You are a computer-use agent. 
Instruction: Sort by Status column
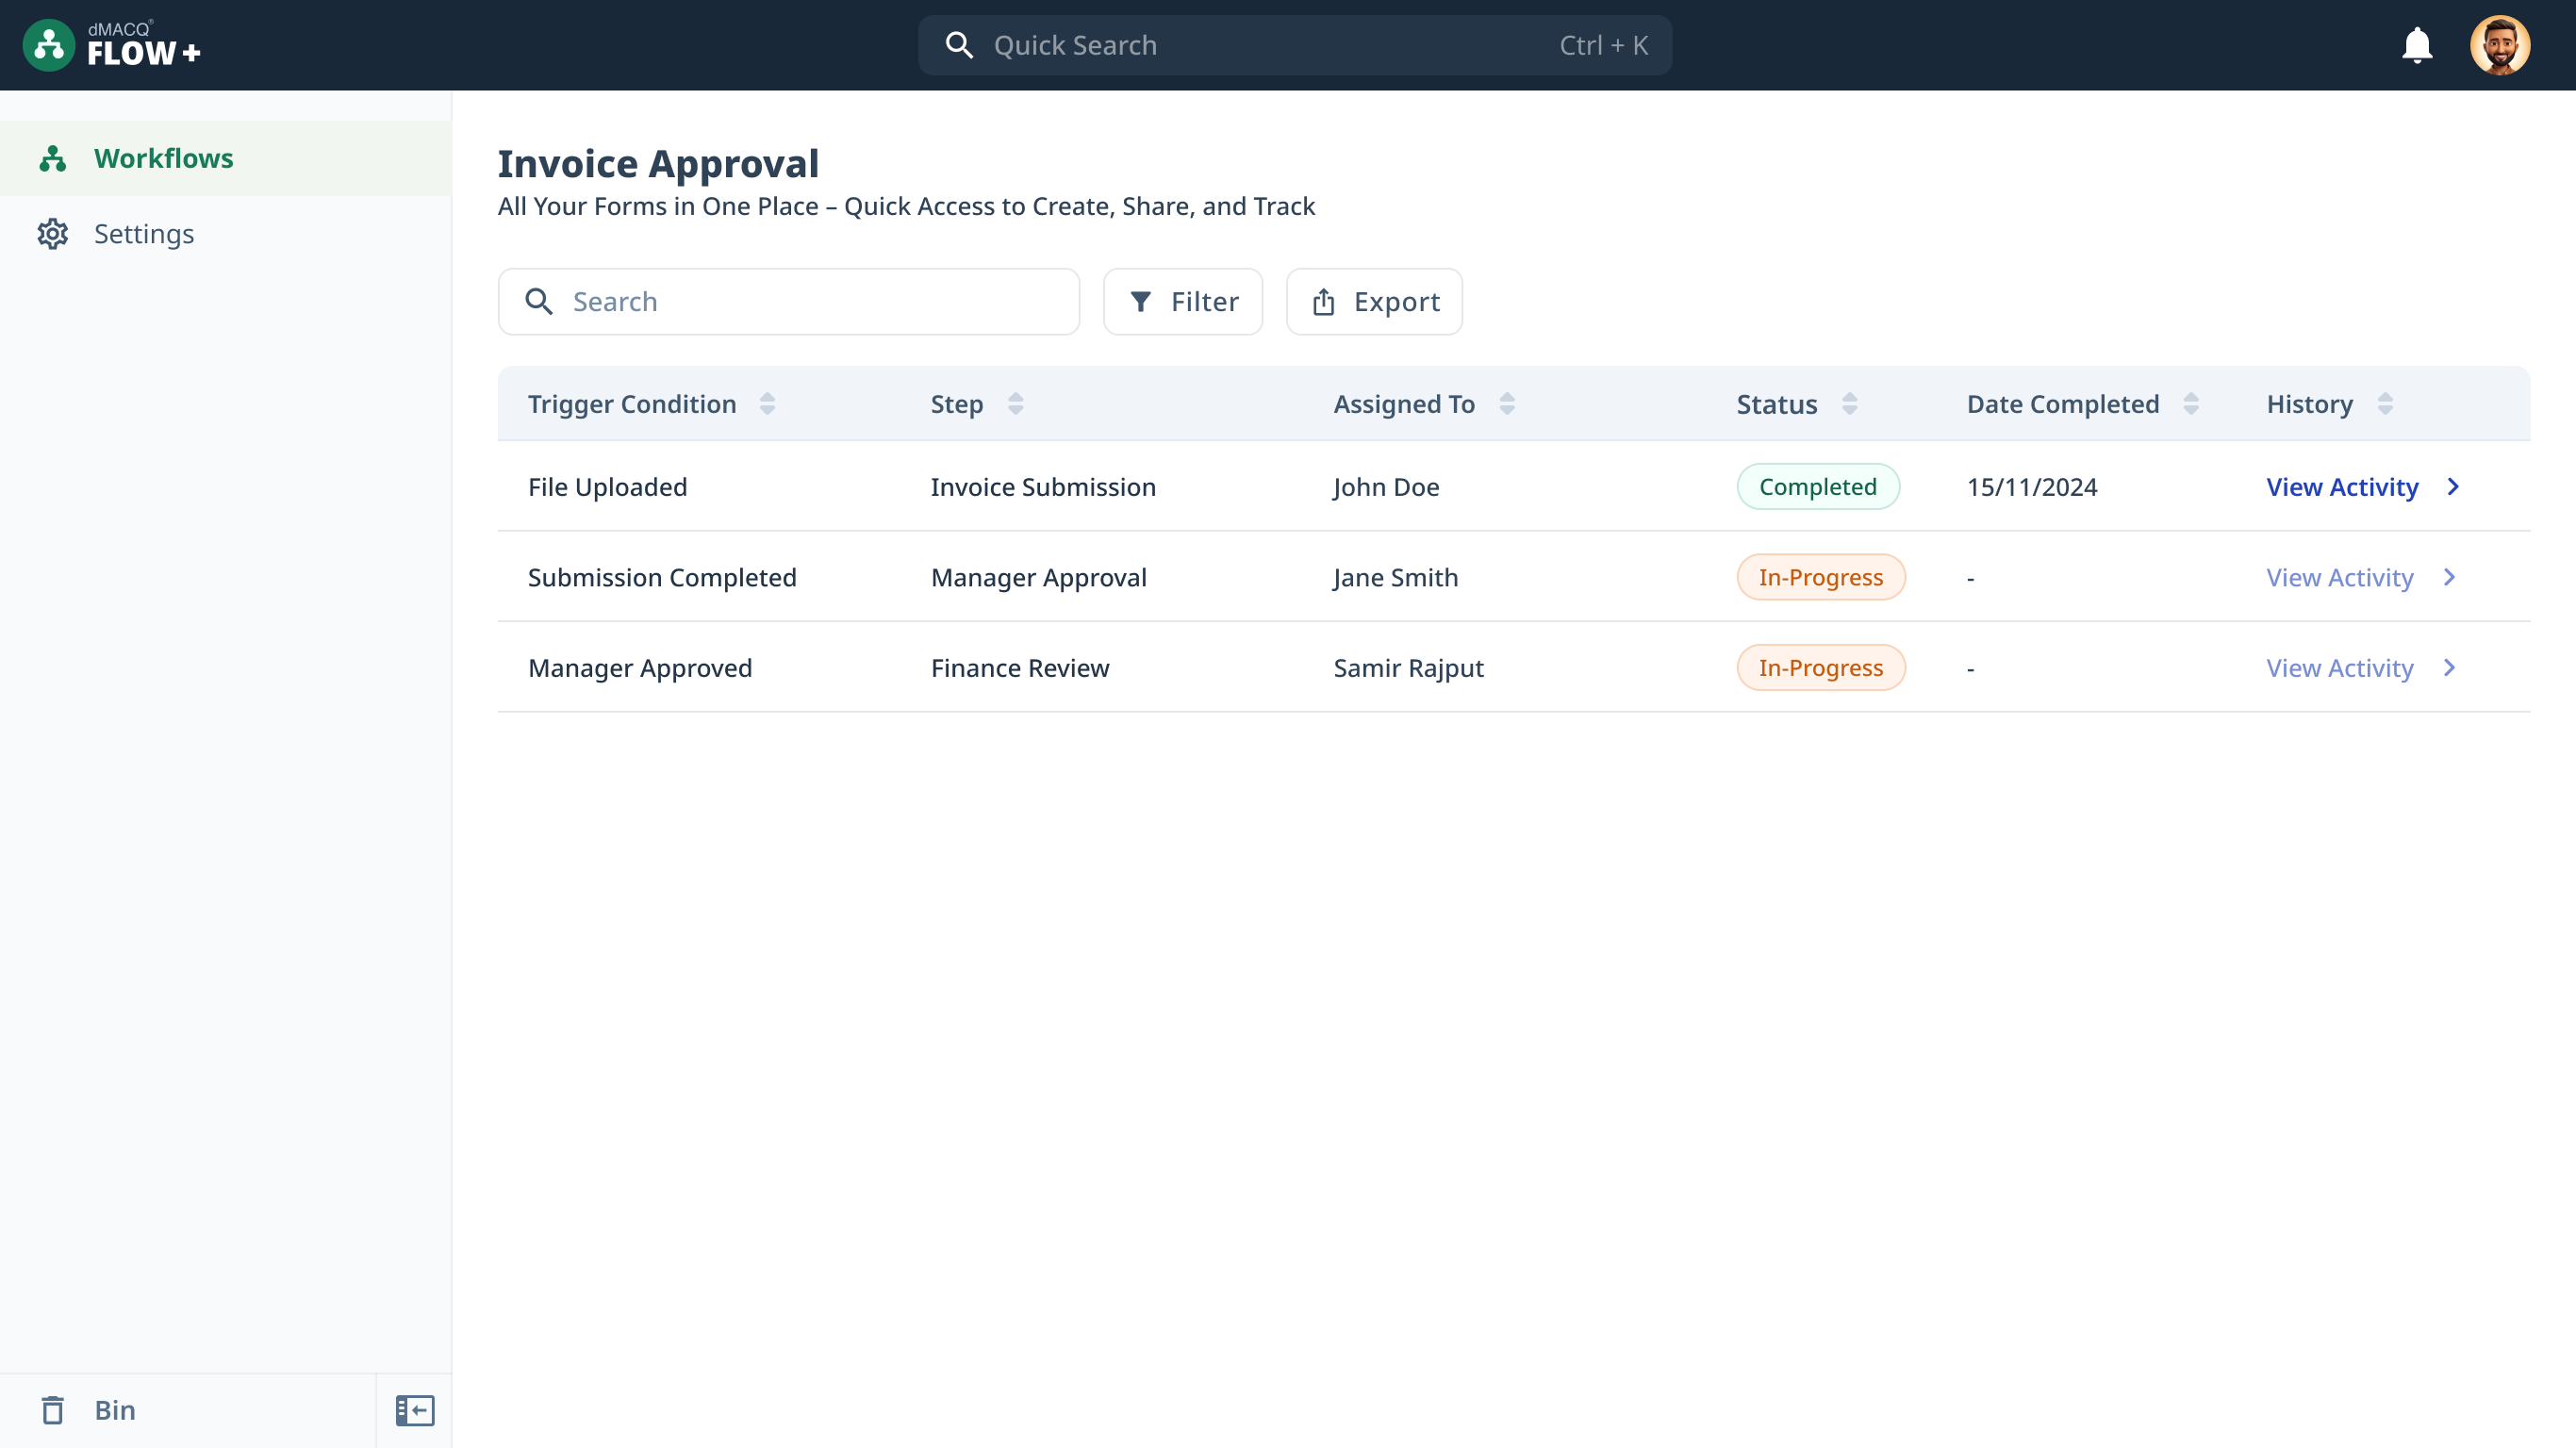pos(1849,404)
